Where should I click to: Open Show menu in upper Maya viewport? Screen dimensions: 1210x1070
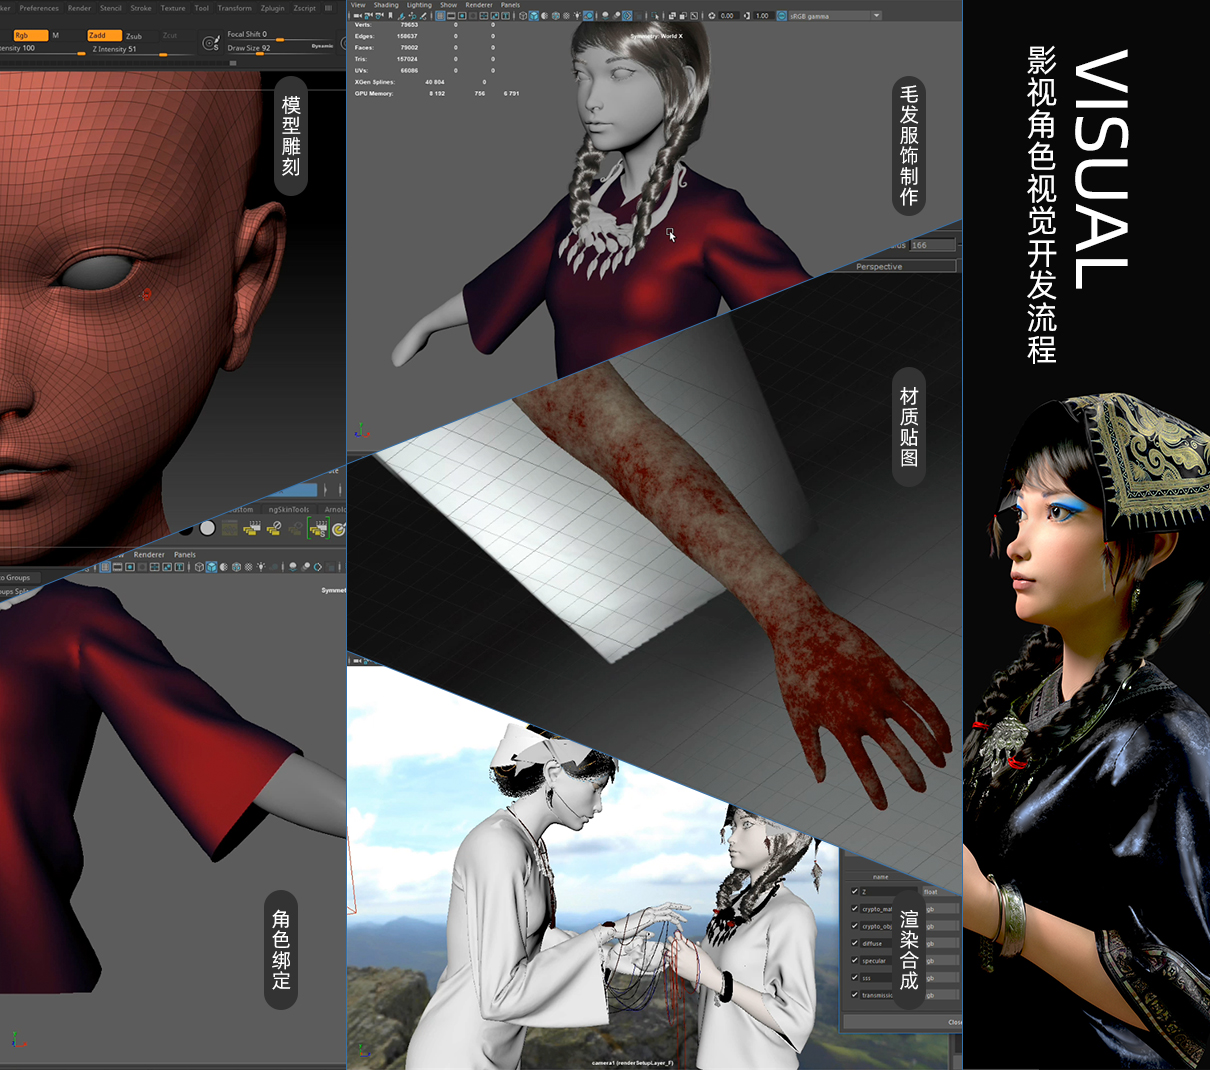point(449,5)
